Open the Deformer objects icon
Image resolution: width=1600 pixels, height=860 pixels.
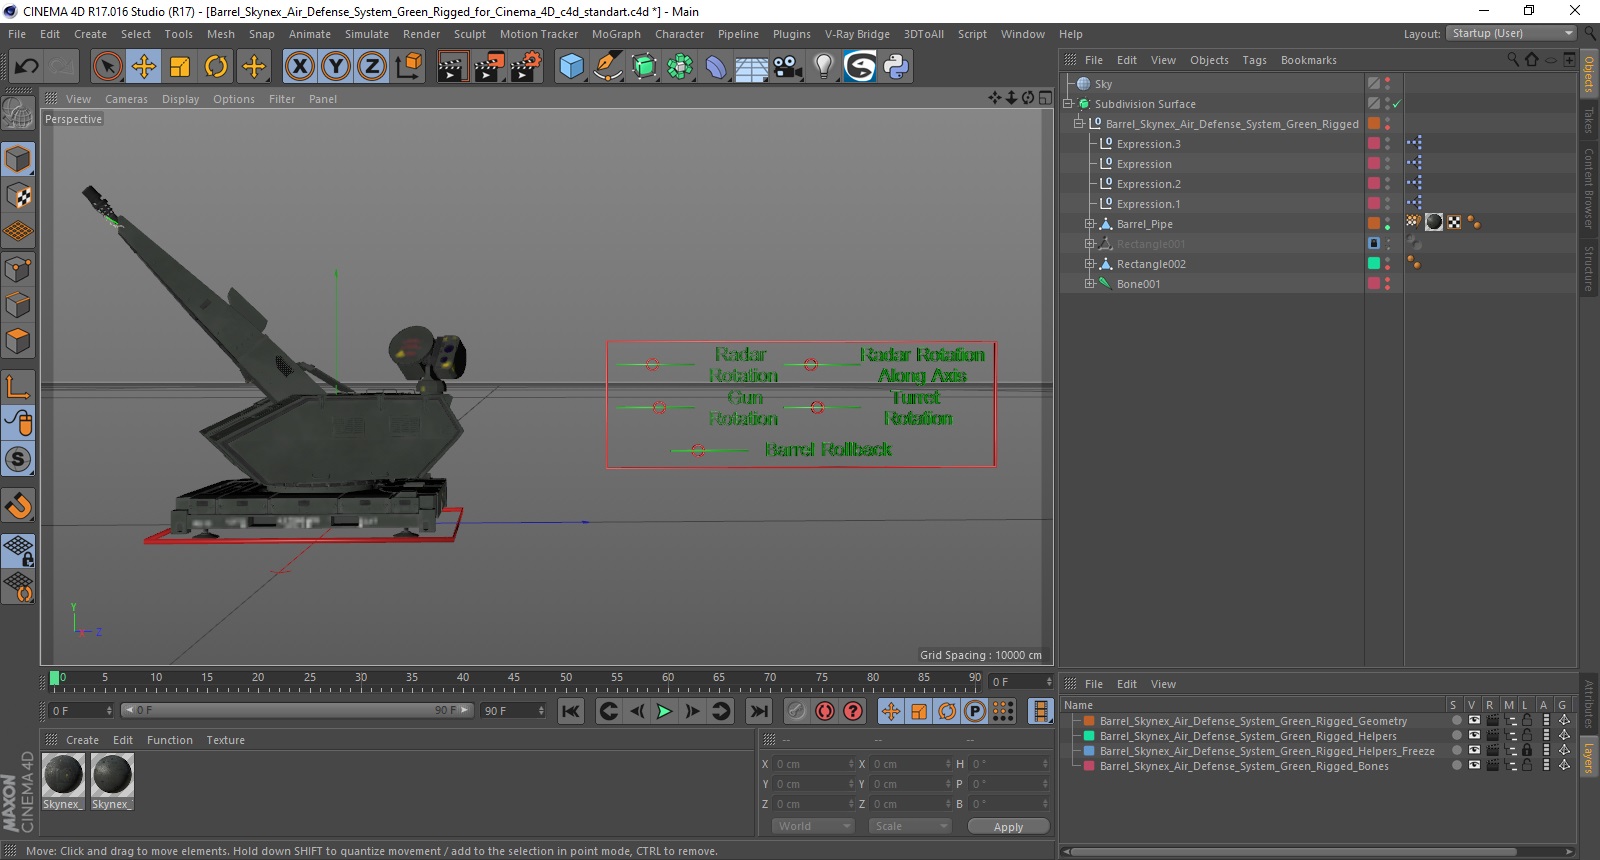tap(716, 67)
